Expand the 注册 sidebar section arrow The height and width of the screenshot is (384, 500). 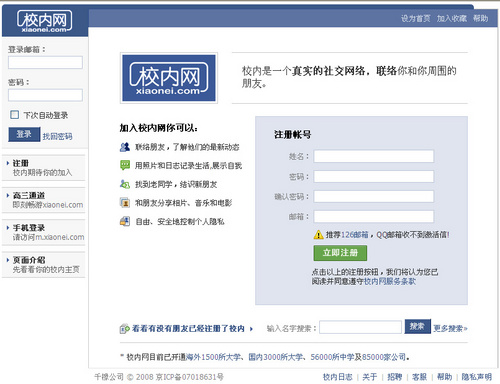(8, 163)
